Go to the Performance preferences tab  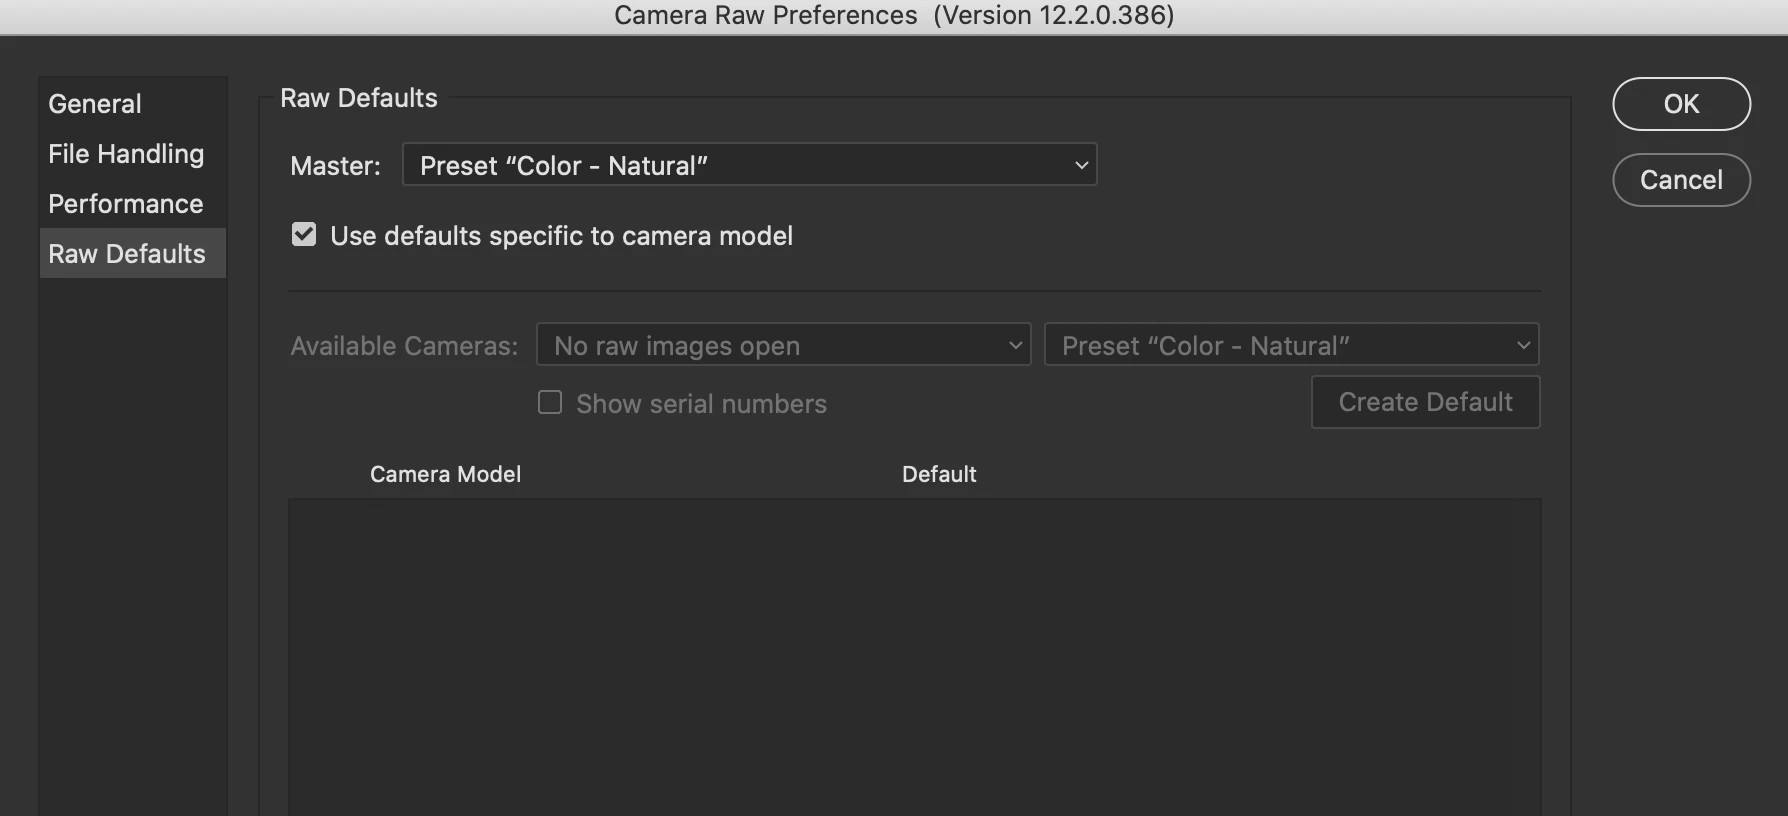(x=126, y=204)
